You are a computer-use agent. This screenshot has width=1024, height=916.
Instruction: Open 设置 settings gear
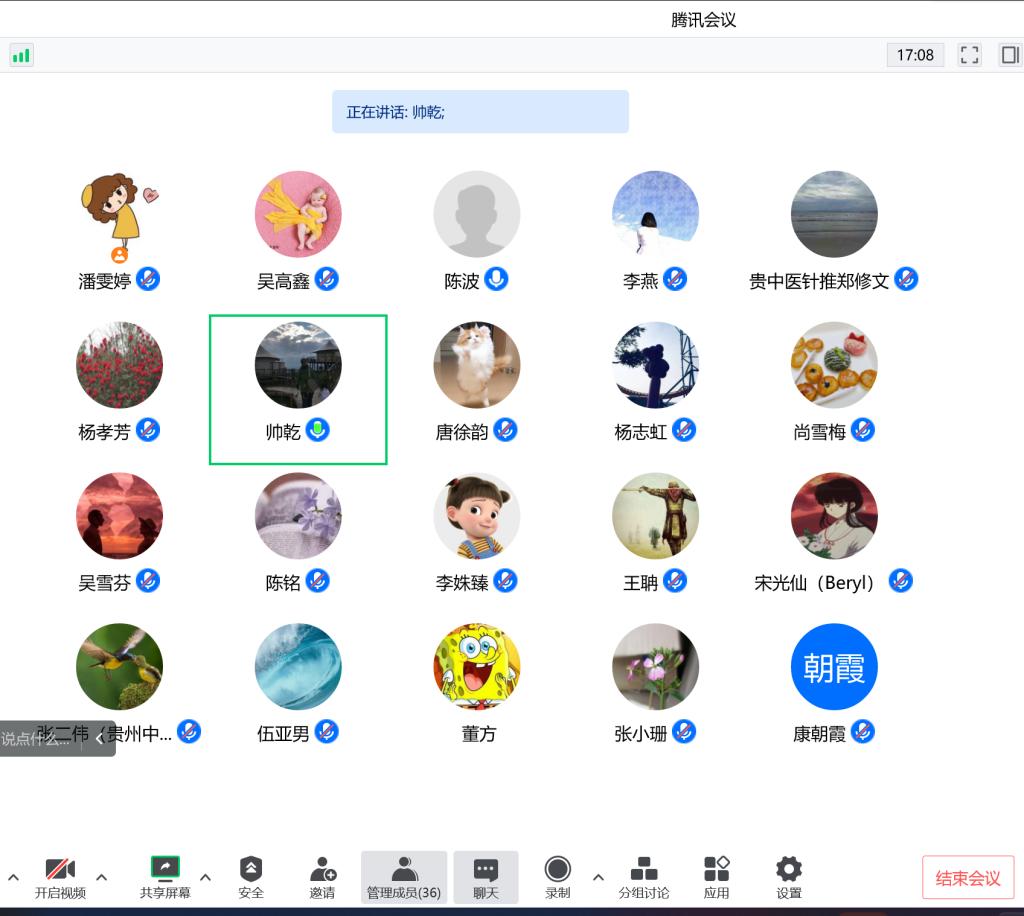tap(789, 877)
